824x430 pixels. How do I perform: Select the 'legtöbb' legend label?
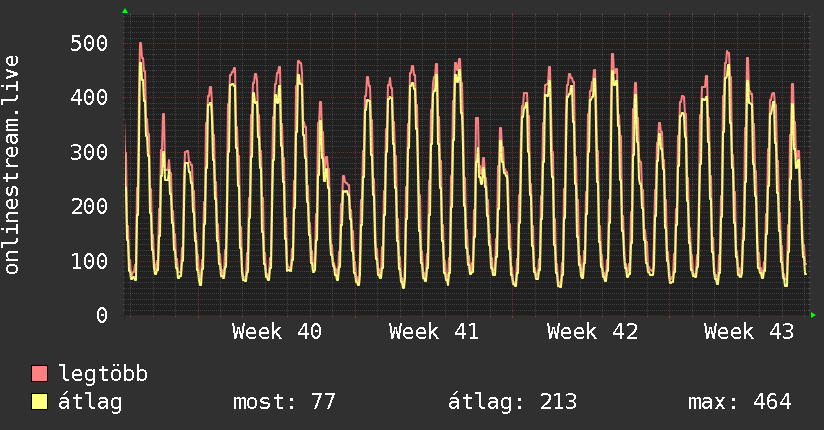103,374
